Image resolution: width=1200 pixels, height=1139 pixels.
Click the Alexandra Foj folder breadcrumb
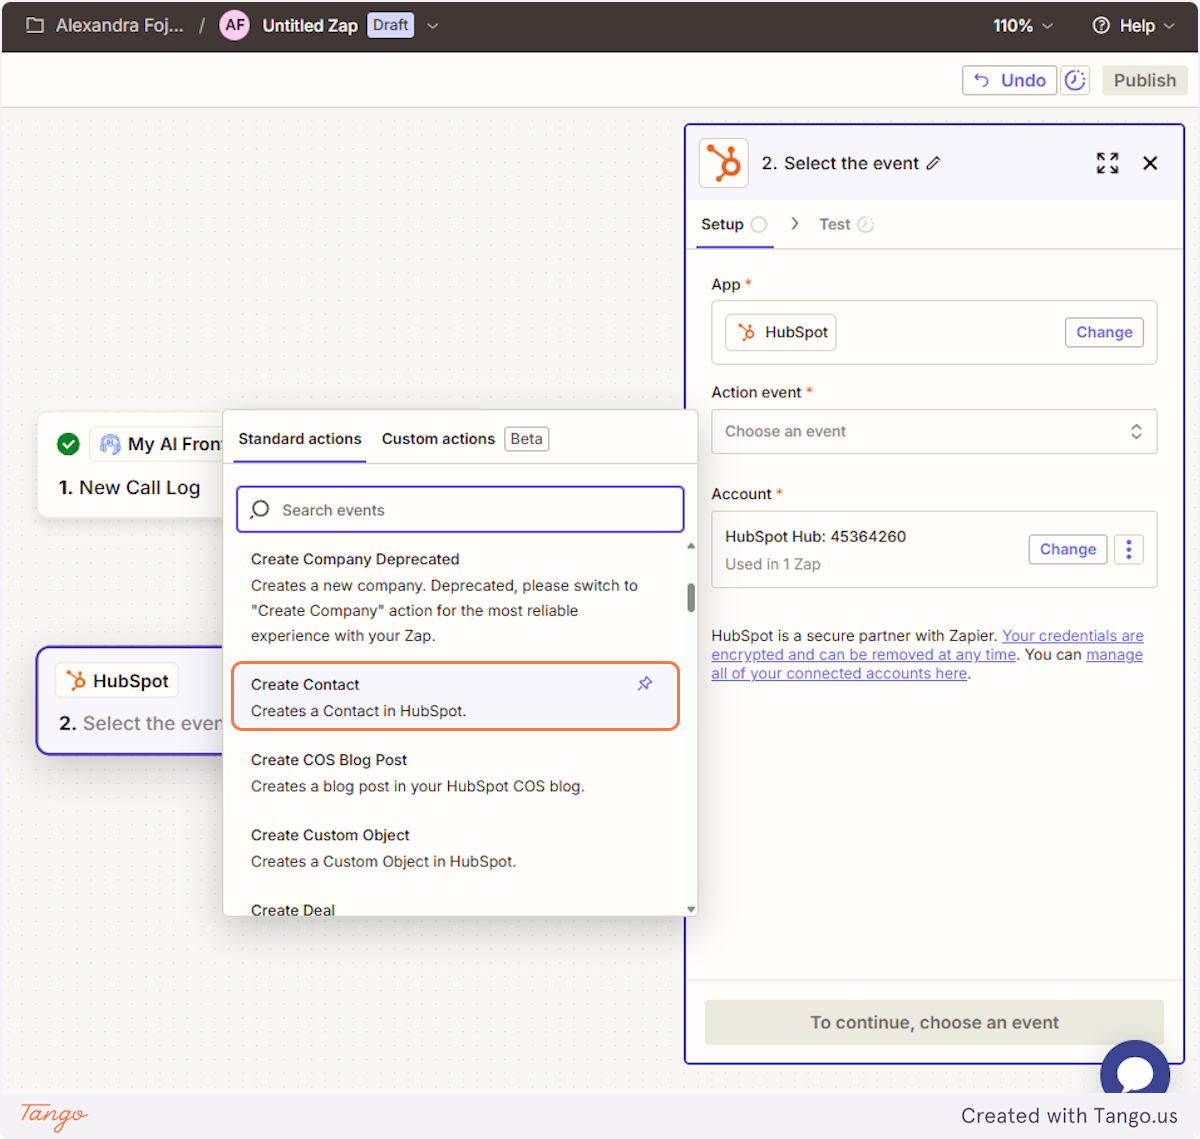point(120,26)
